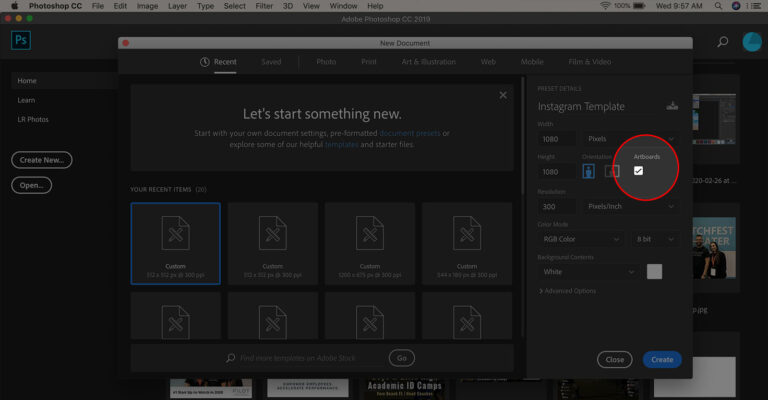Open the Academic ID Camps thumbnail behind the dialog
768x400 pixels.
(405, 388)
